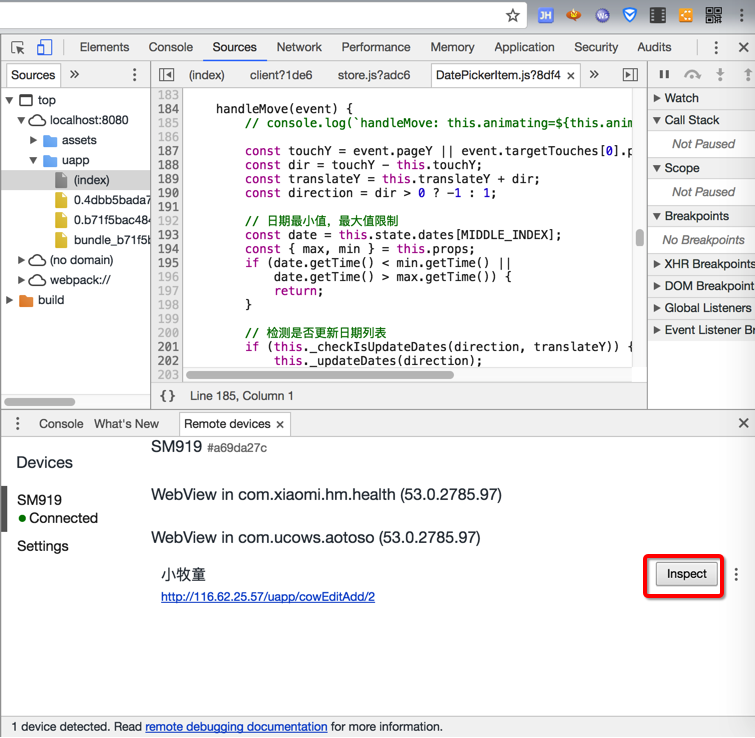
Task: Open the Security tab
Action: [596, 47]
